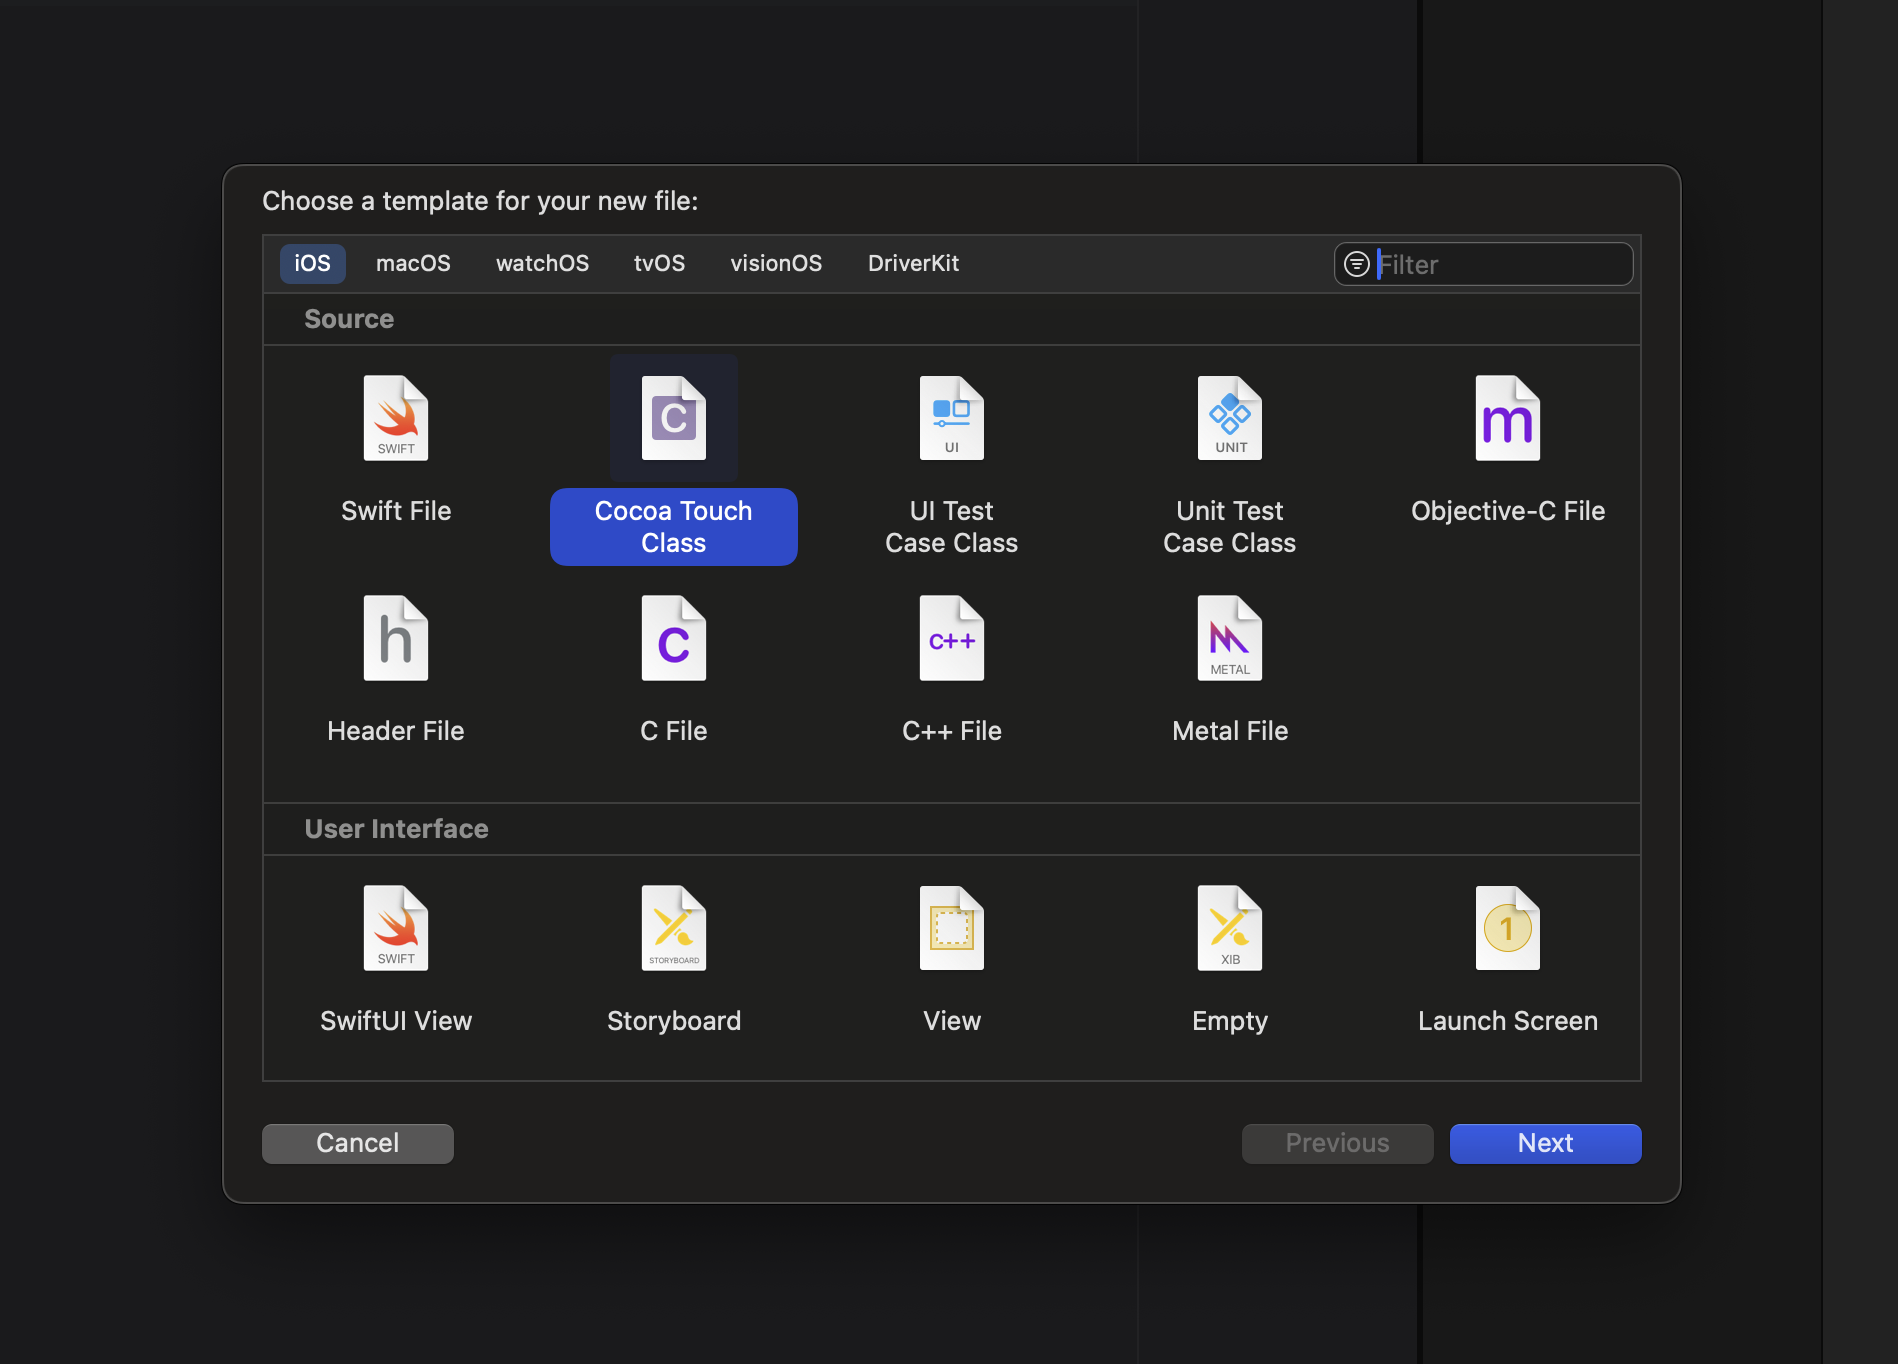Screen dimensions: 1898x1364
Task: Click the "Swift File" label
Action: (x=396, y=511)
